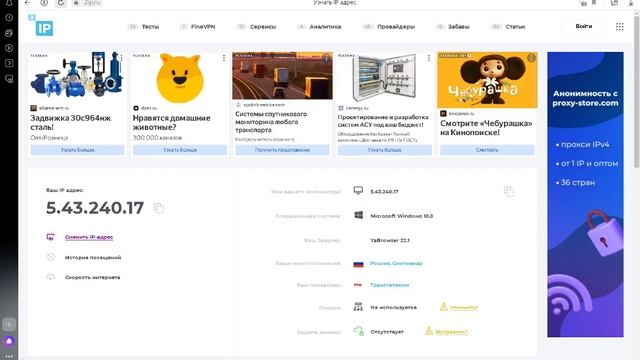
Task: Open the downloads arrow icon in the browser toolbar
Action: coord(631,3)
